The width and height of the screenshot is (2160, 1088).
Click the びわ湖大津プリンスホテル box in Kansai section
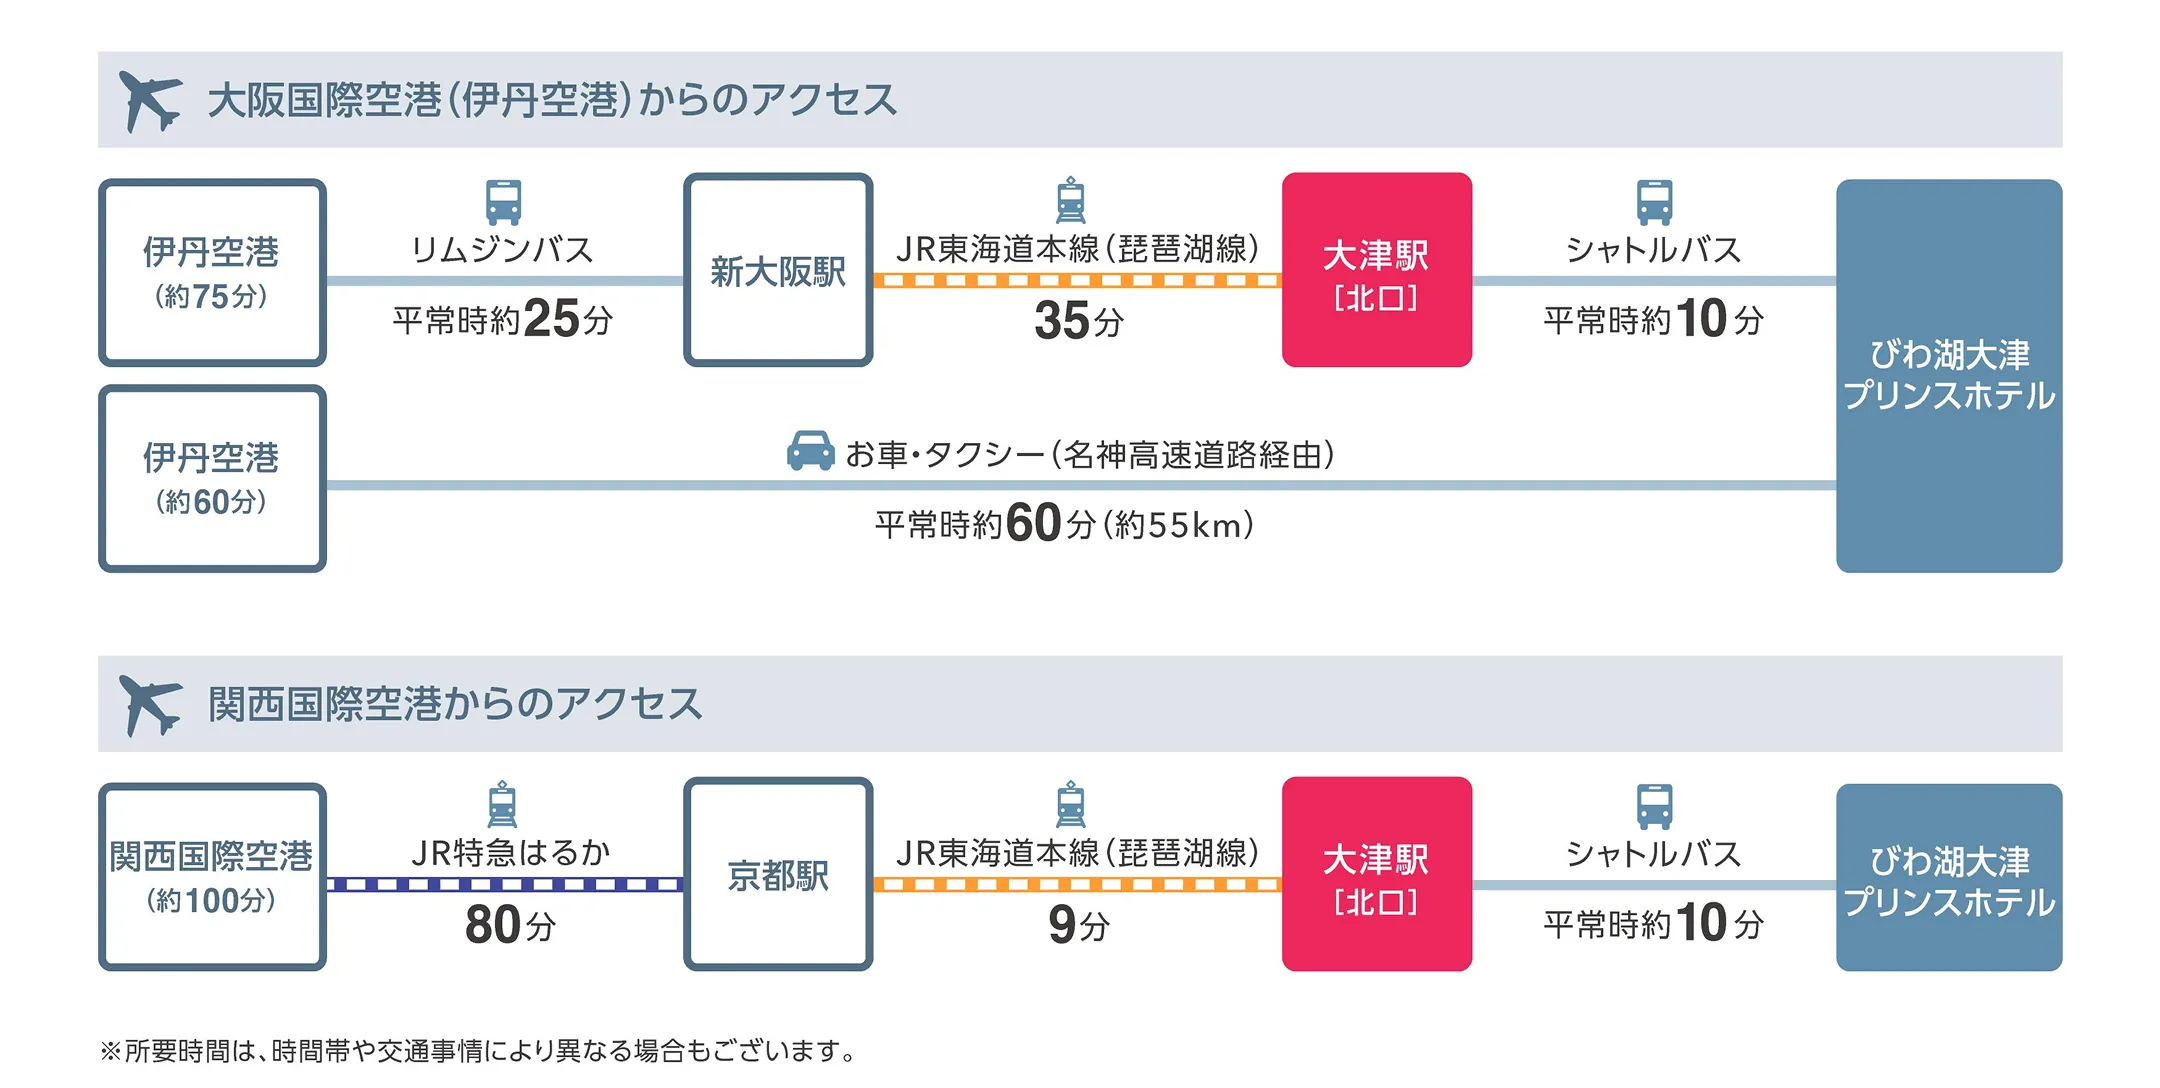[x=1948, y=878]
